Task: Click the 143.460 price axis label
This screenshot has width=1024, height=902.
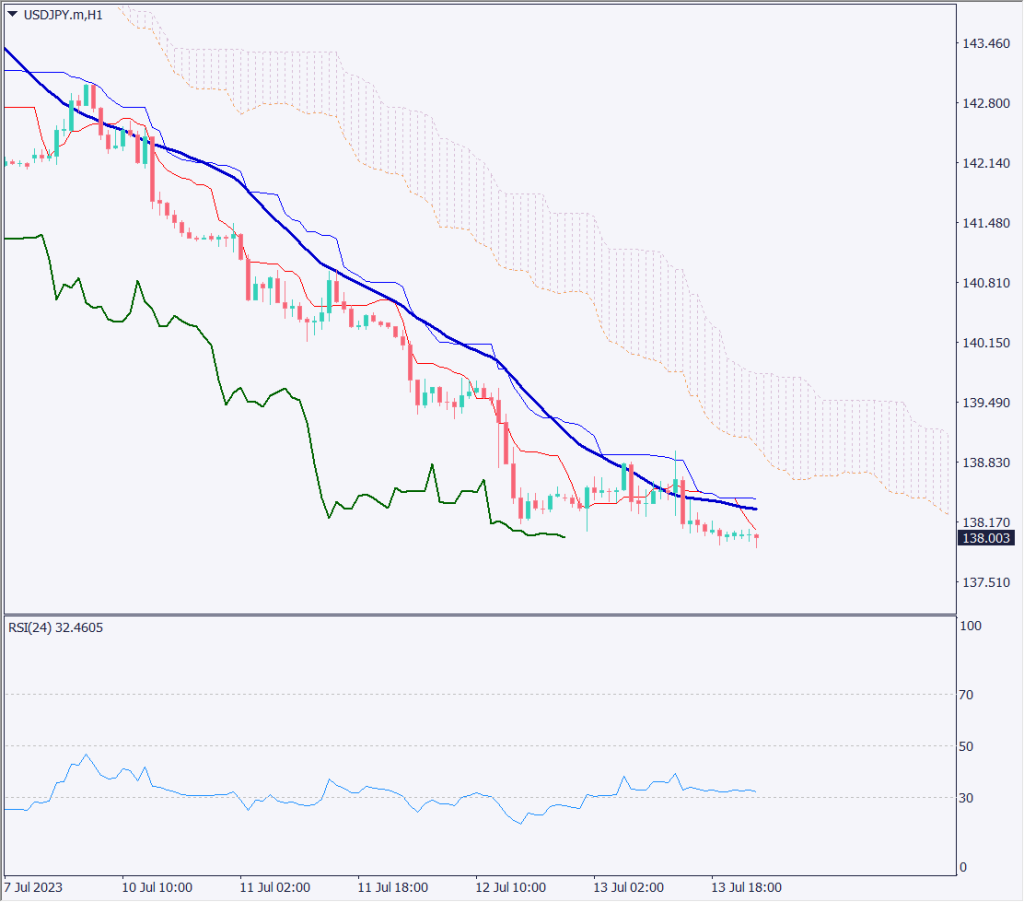Action: pyautogui.click(x=984, y=44)
